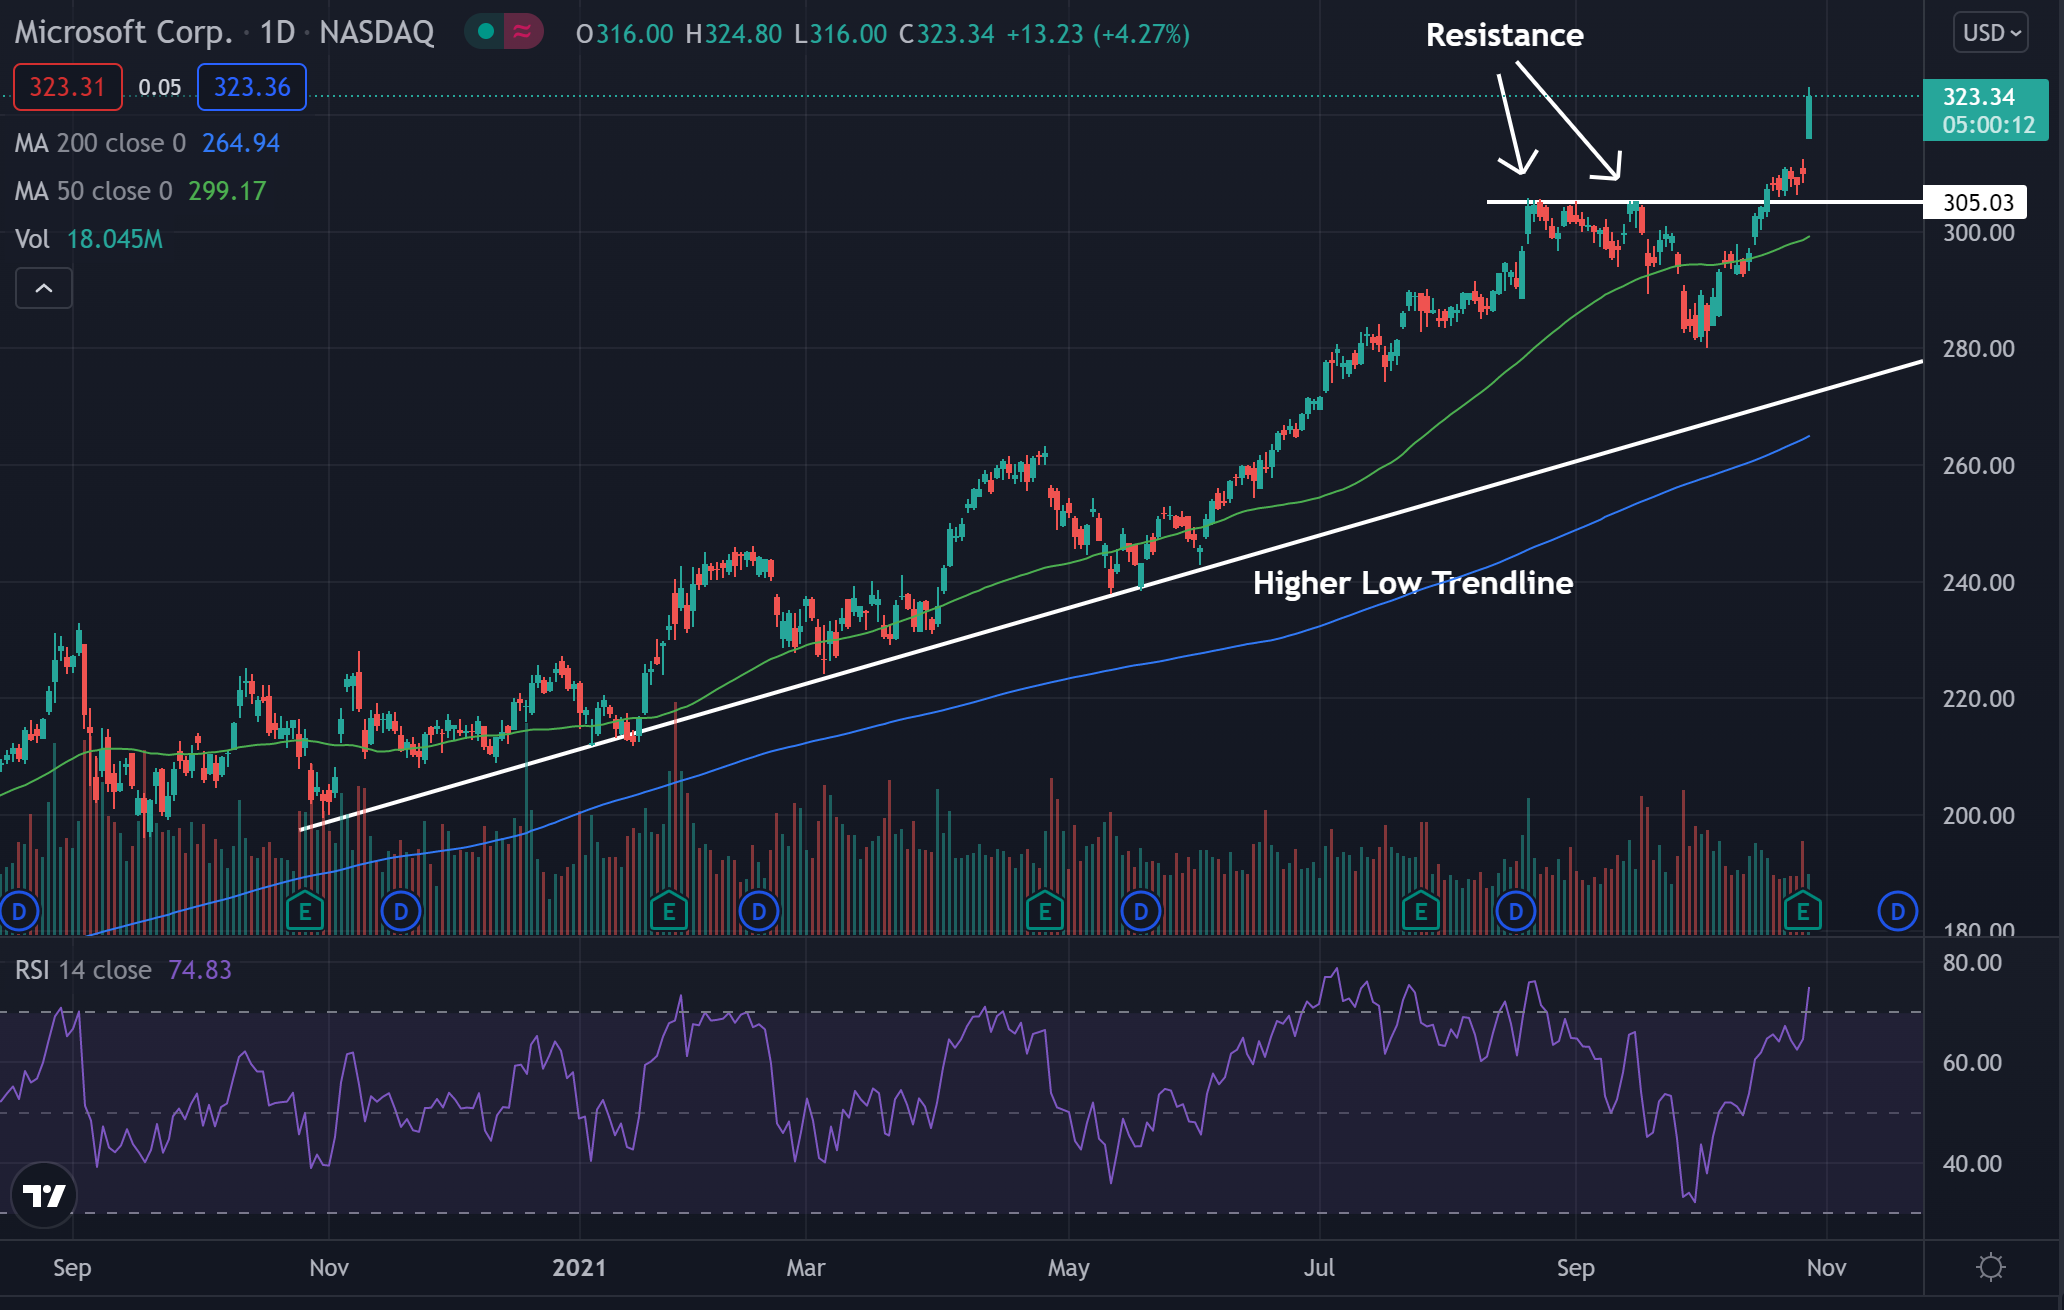
Task: Click the 1D interval label
Action: coord(277,32)
